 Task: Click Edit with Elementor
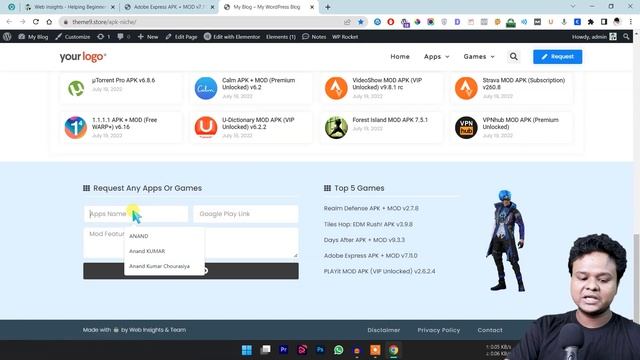coord(232,37)
